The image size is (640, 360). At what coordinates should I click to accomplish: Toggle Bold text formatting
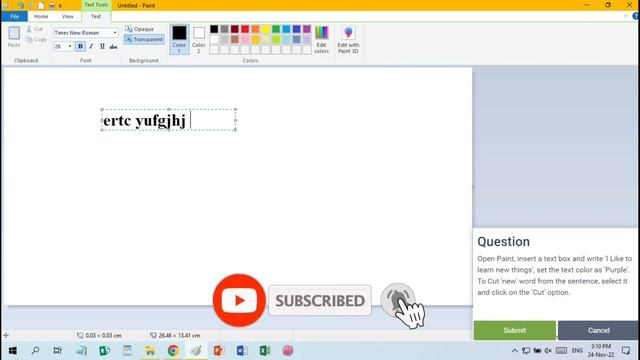click(80, 47)
